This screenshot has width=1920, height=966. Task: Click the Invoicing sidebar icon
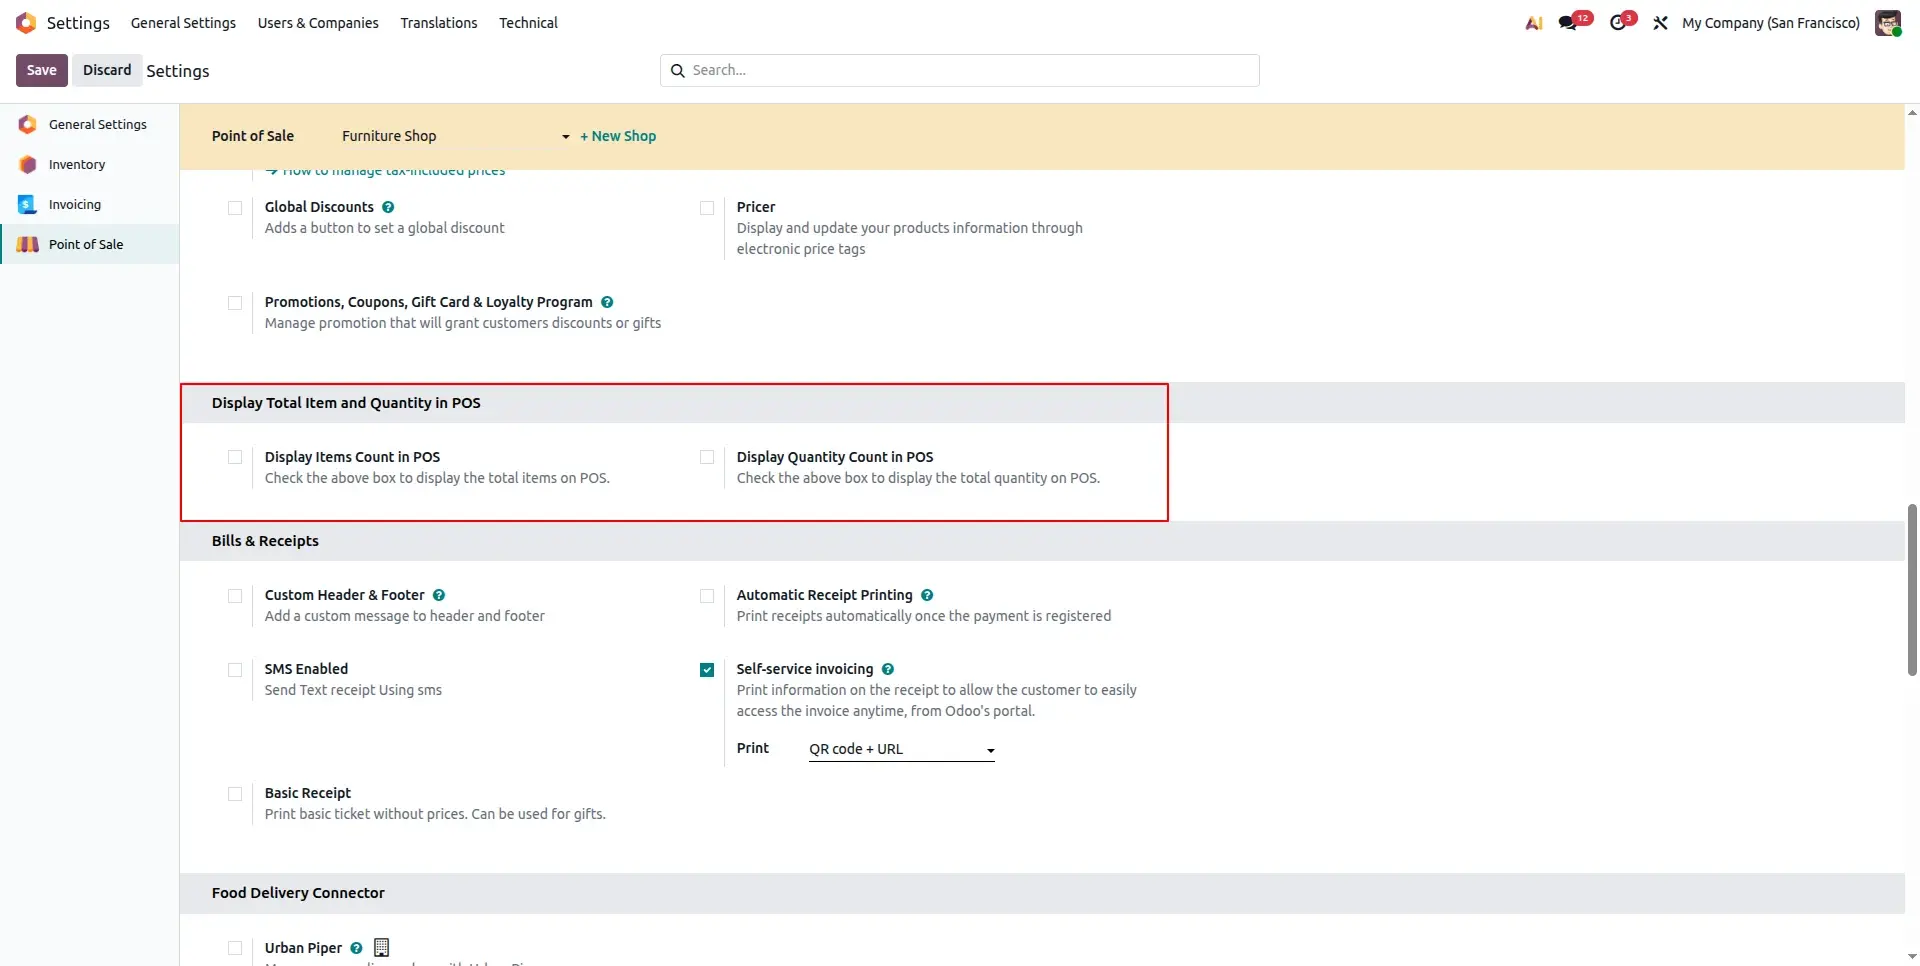28,204
